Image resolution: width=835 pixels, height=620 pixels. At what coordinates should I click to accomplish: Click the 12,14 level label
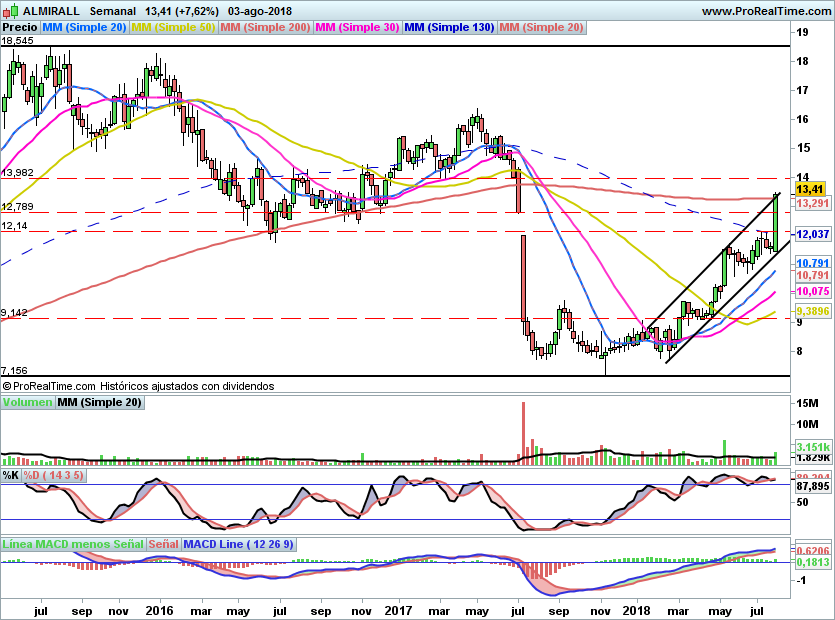(x=14, y=226)
